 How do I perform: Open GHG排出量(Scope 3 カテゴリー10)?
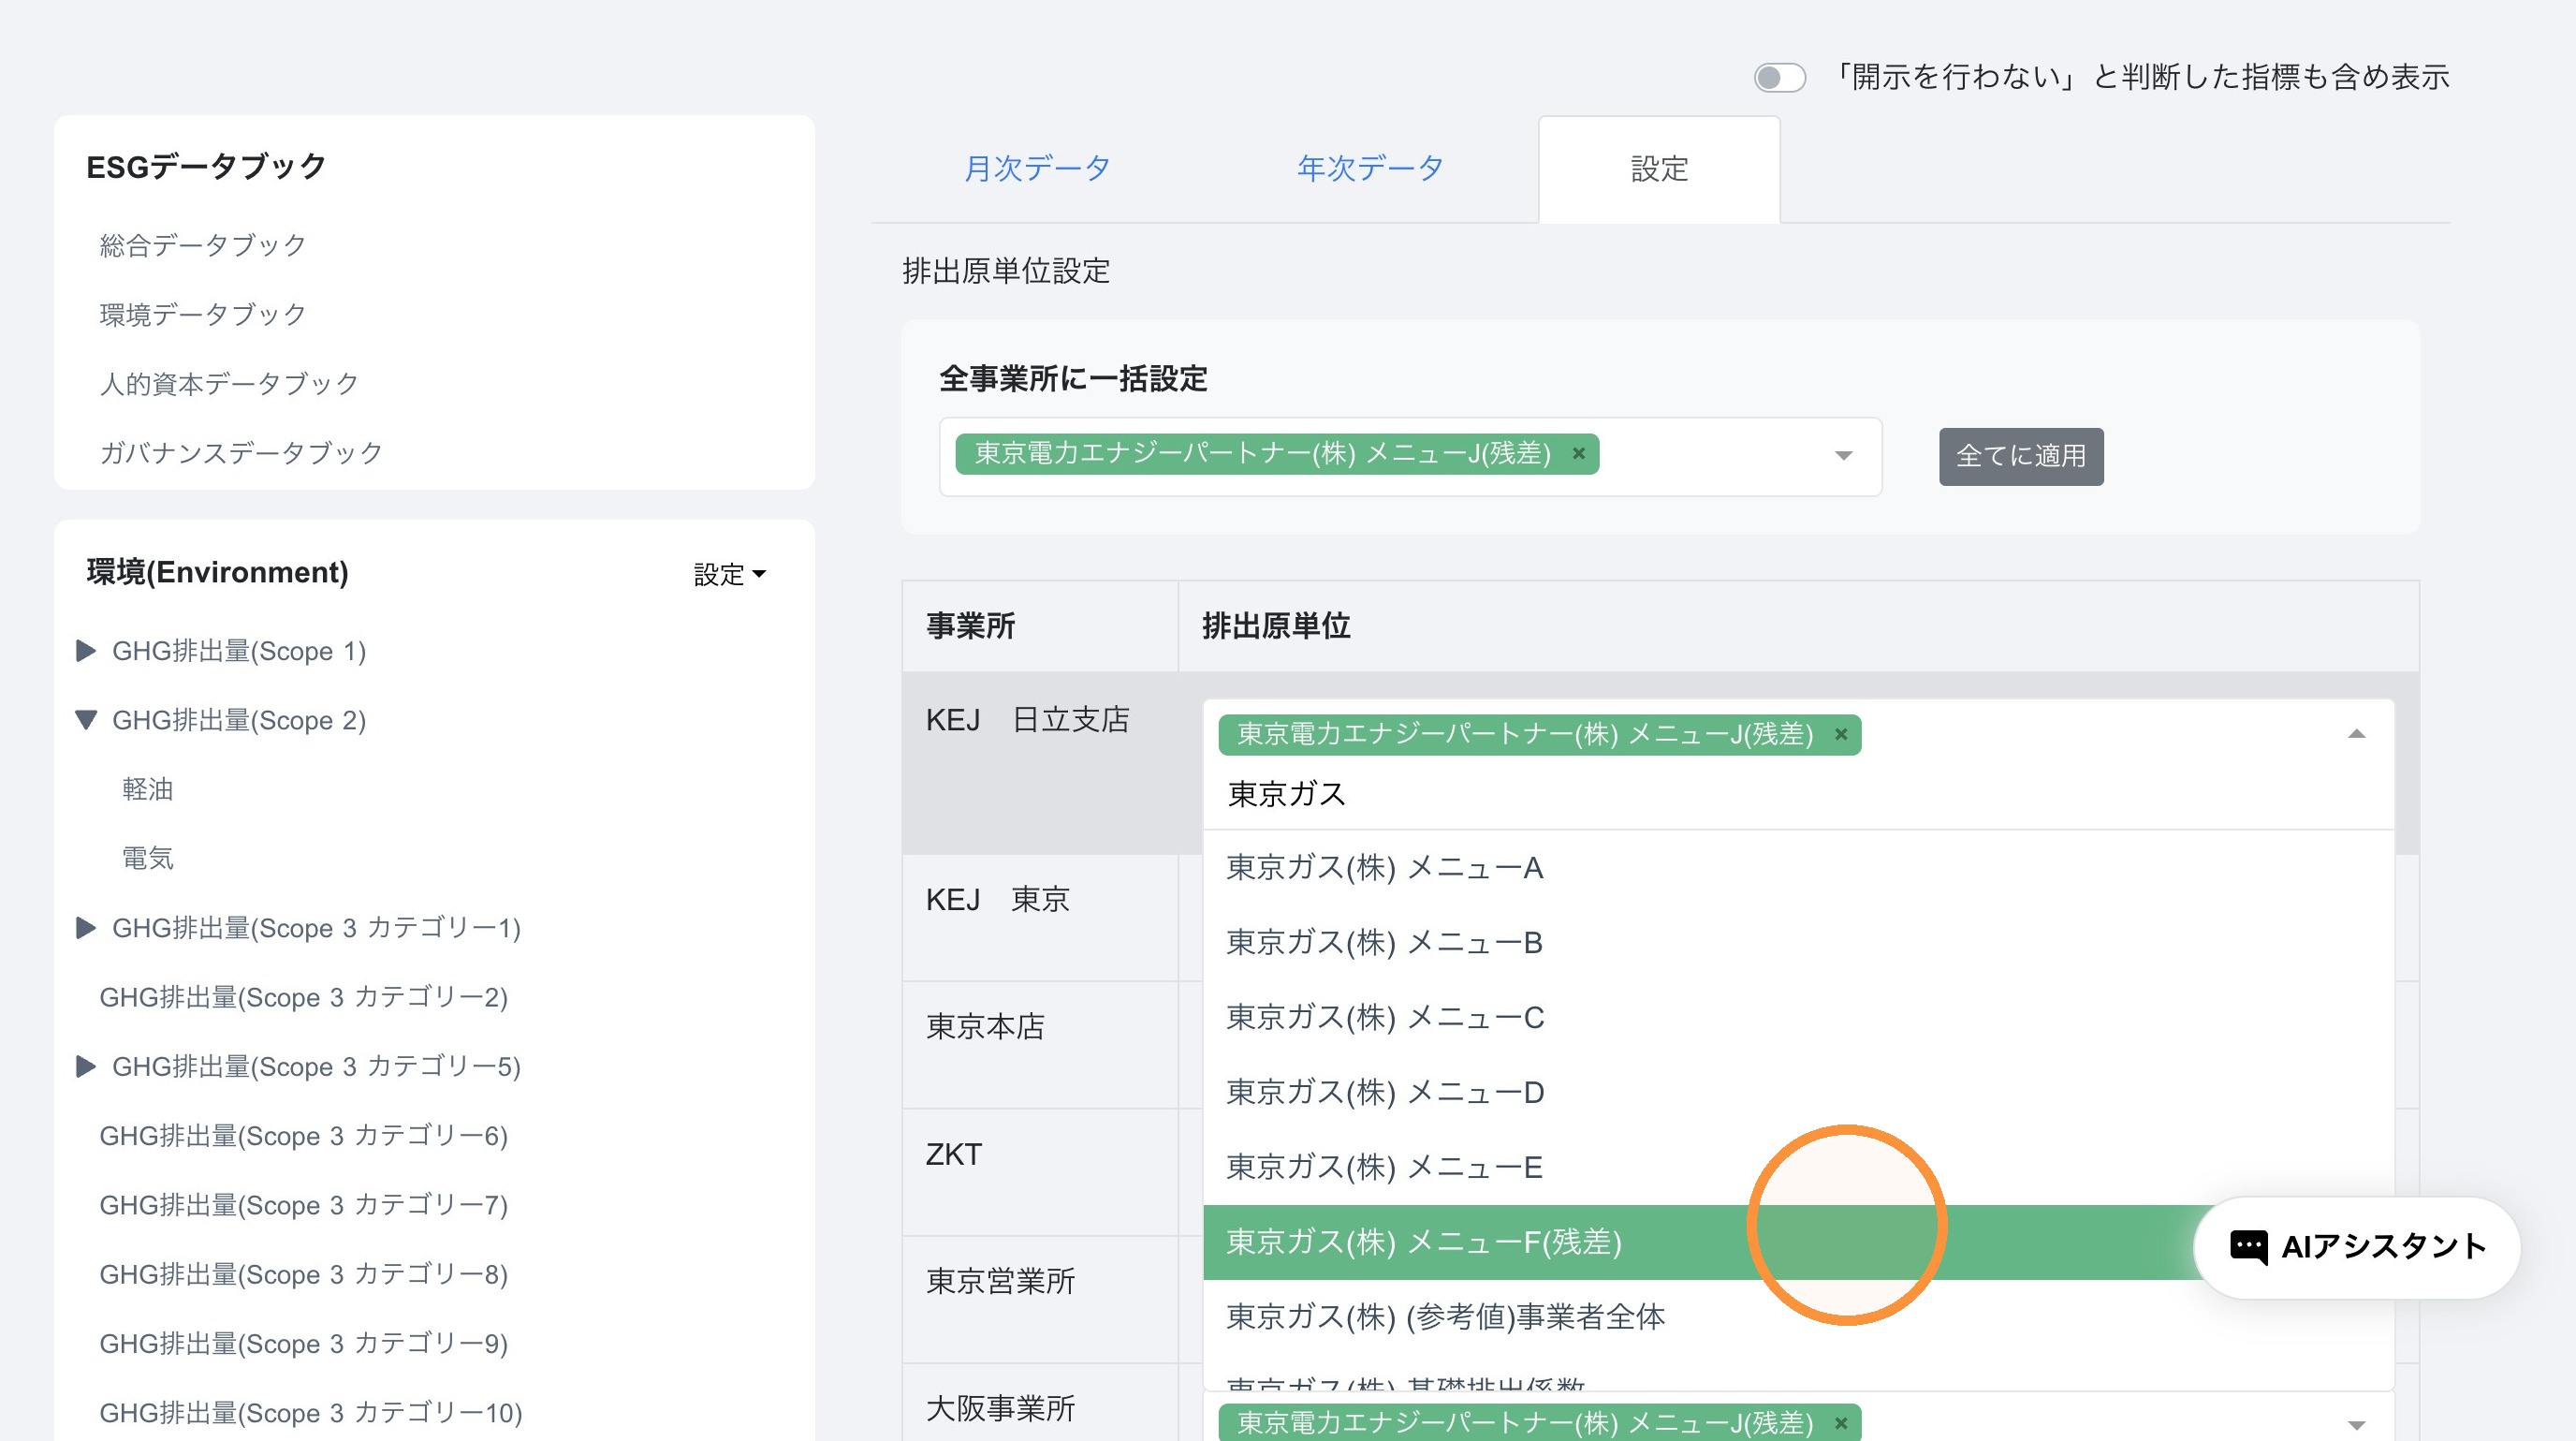[x=311, y=1412]
